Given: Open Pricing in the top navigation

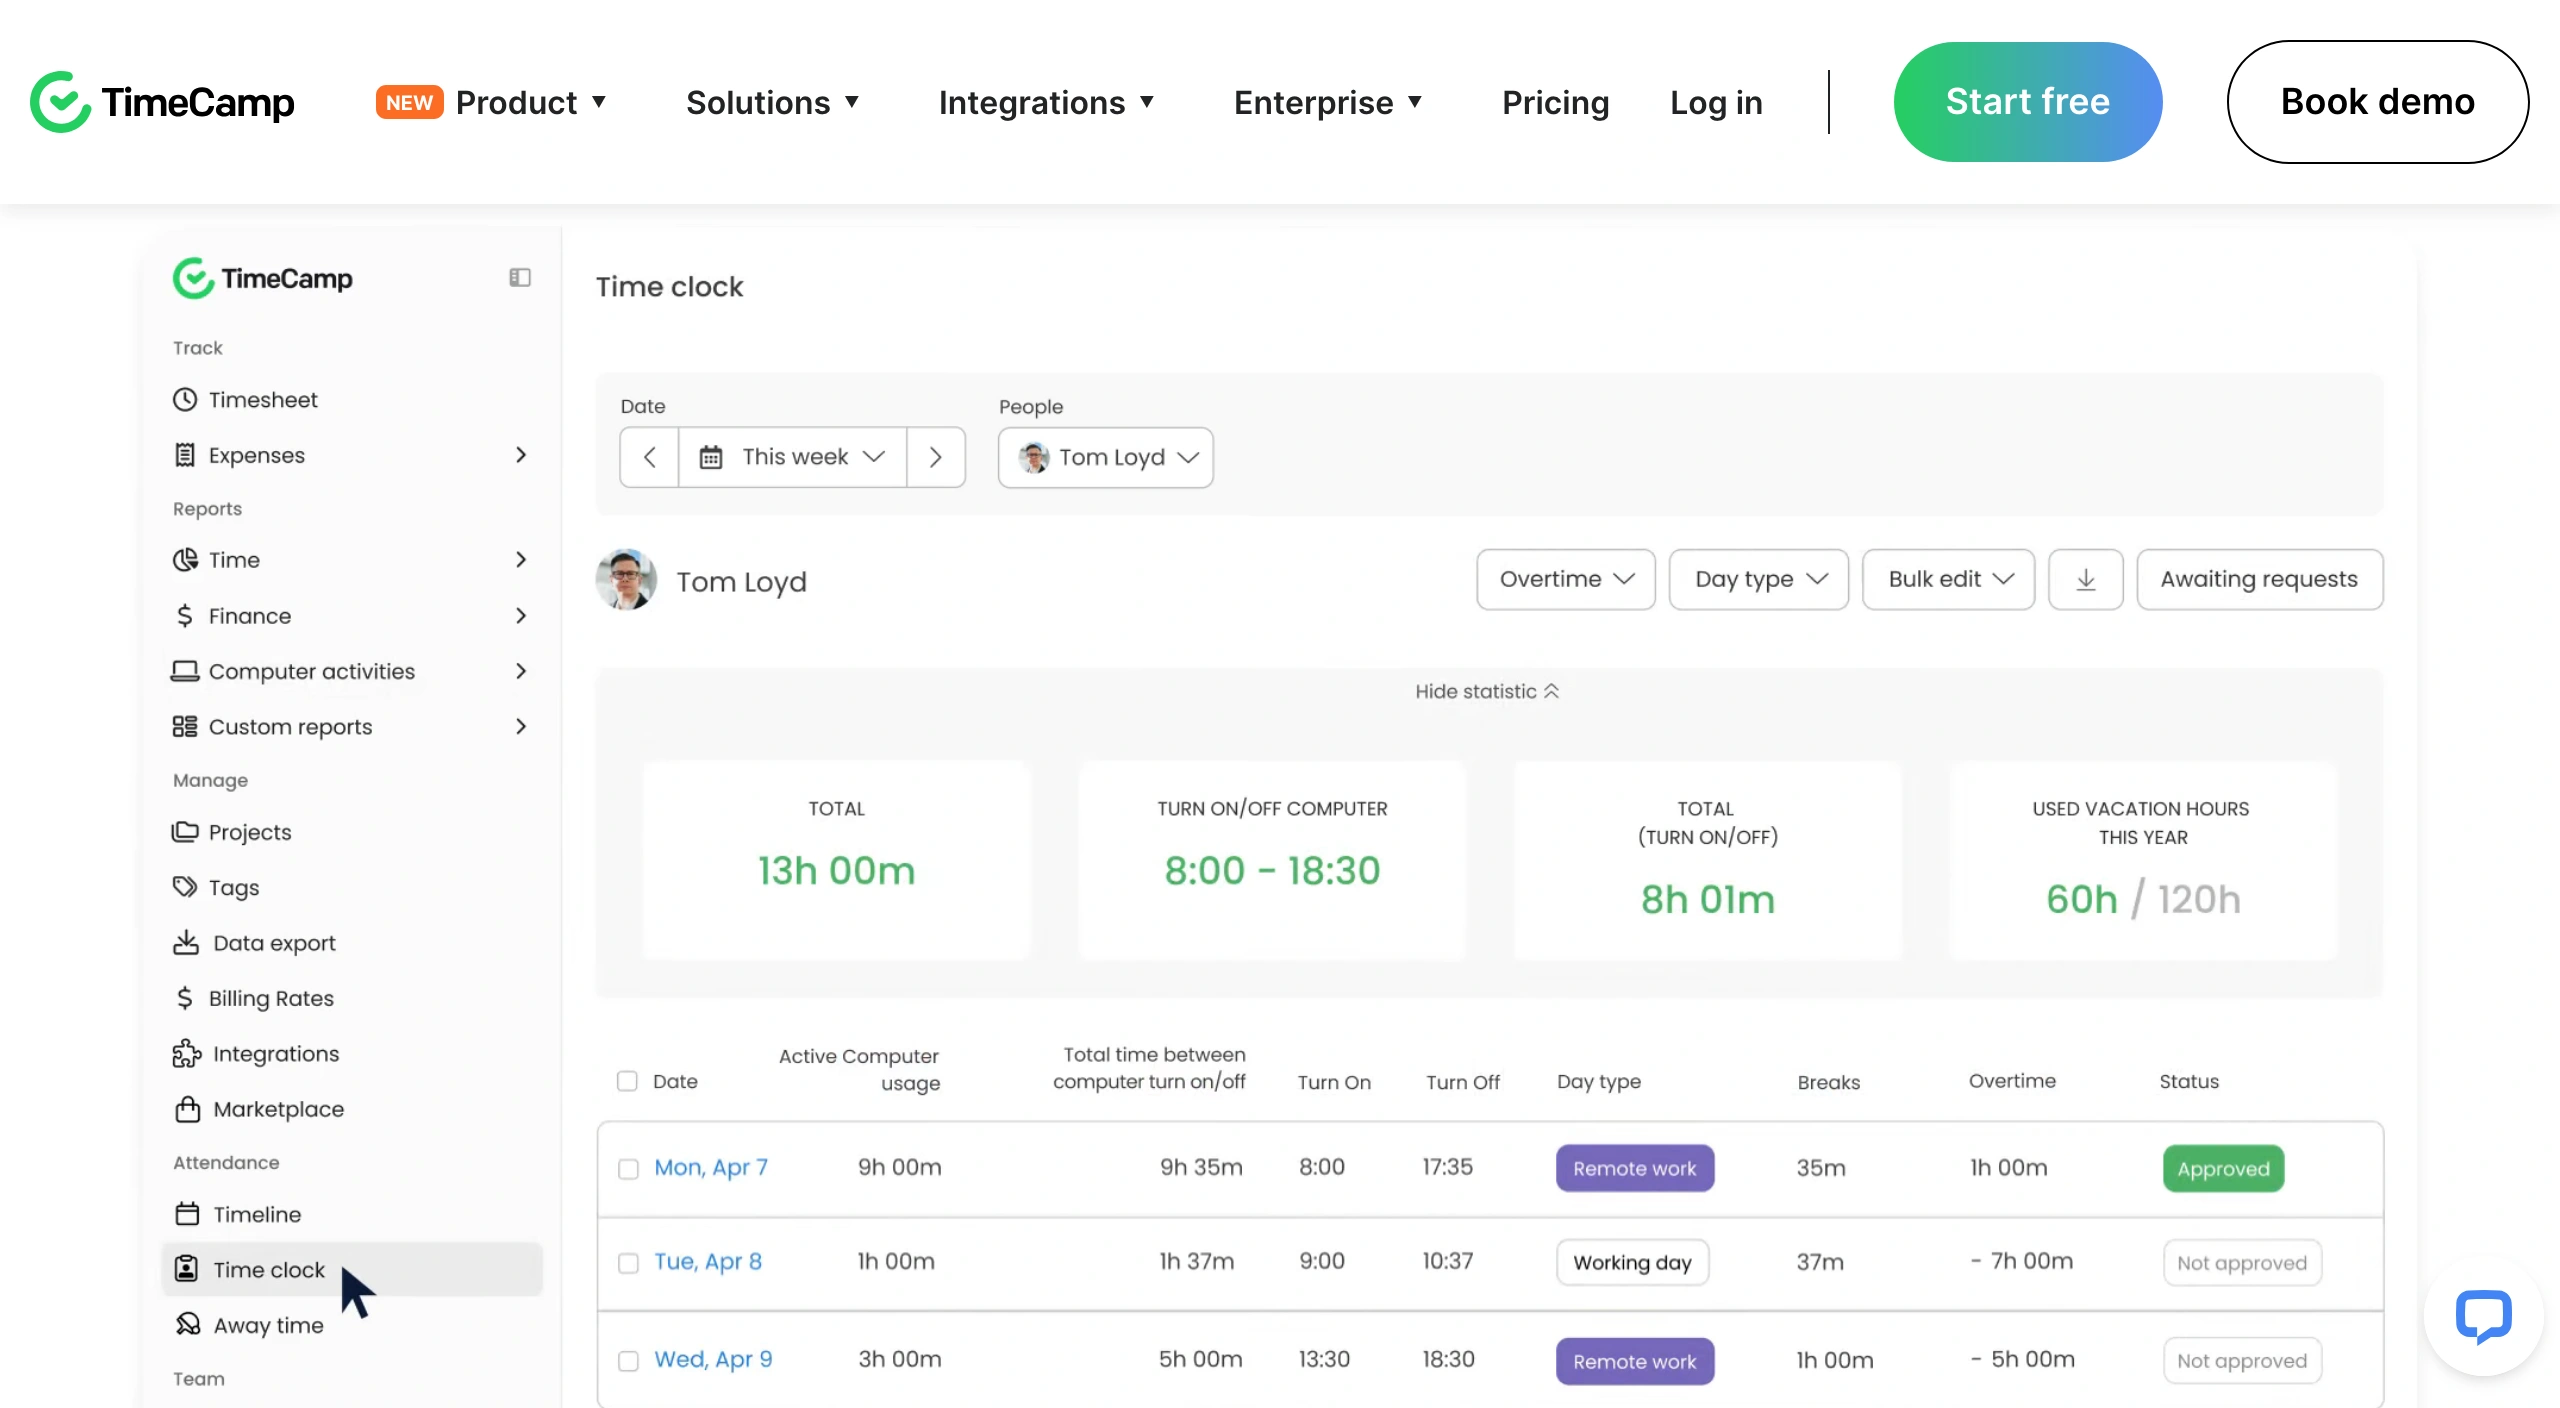Looking at the screenshot, I should coord(1555,102).
